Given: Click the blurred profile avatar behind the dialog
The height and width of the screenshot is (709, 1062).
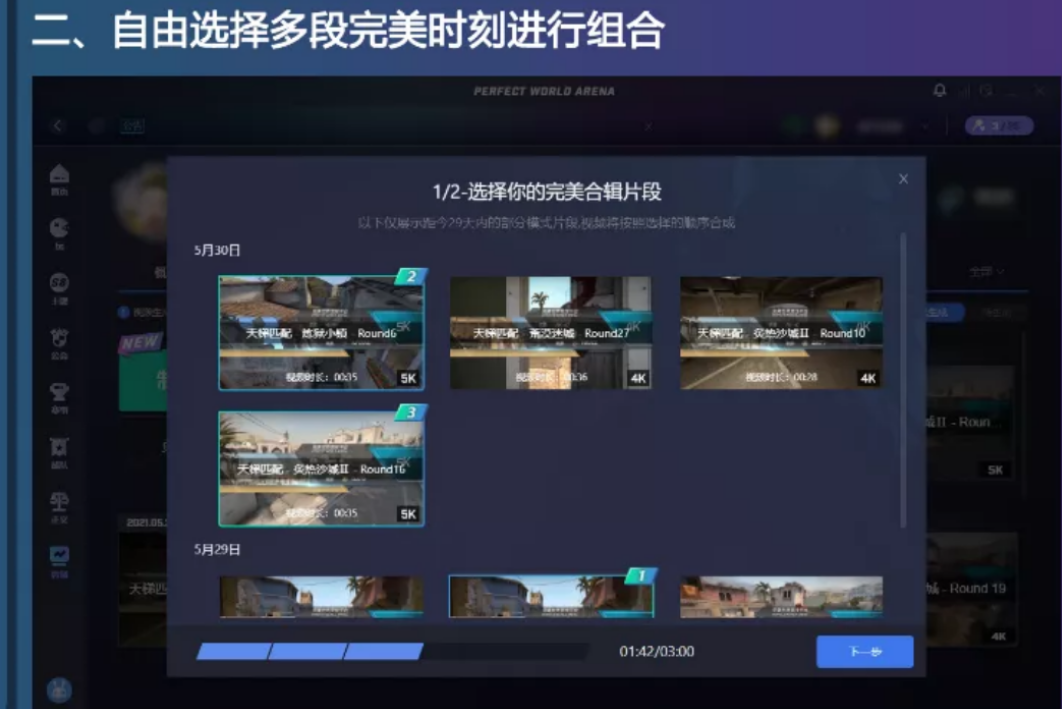Looking at the screenshot, I should [142, 201].
